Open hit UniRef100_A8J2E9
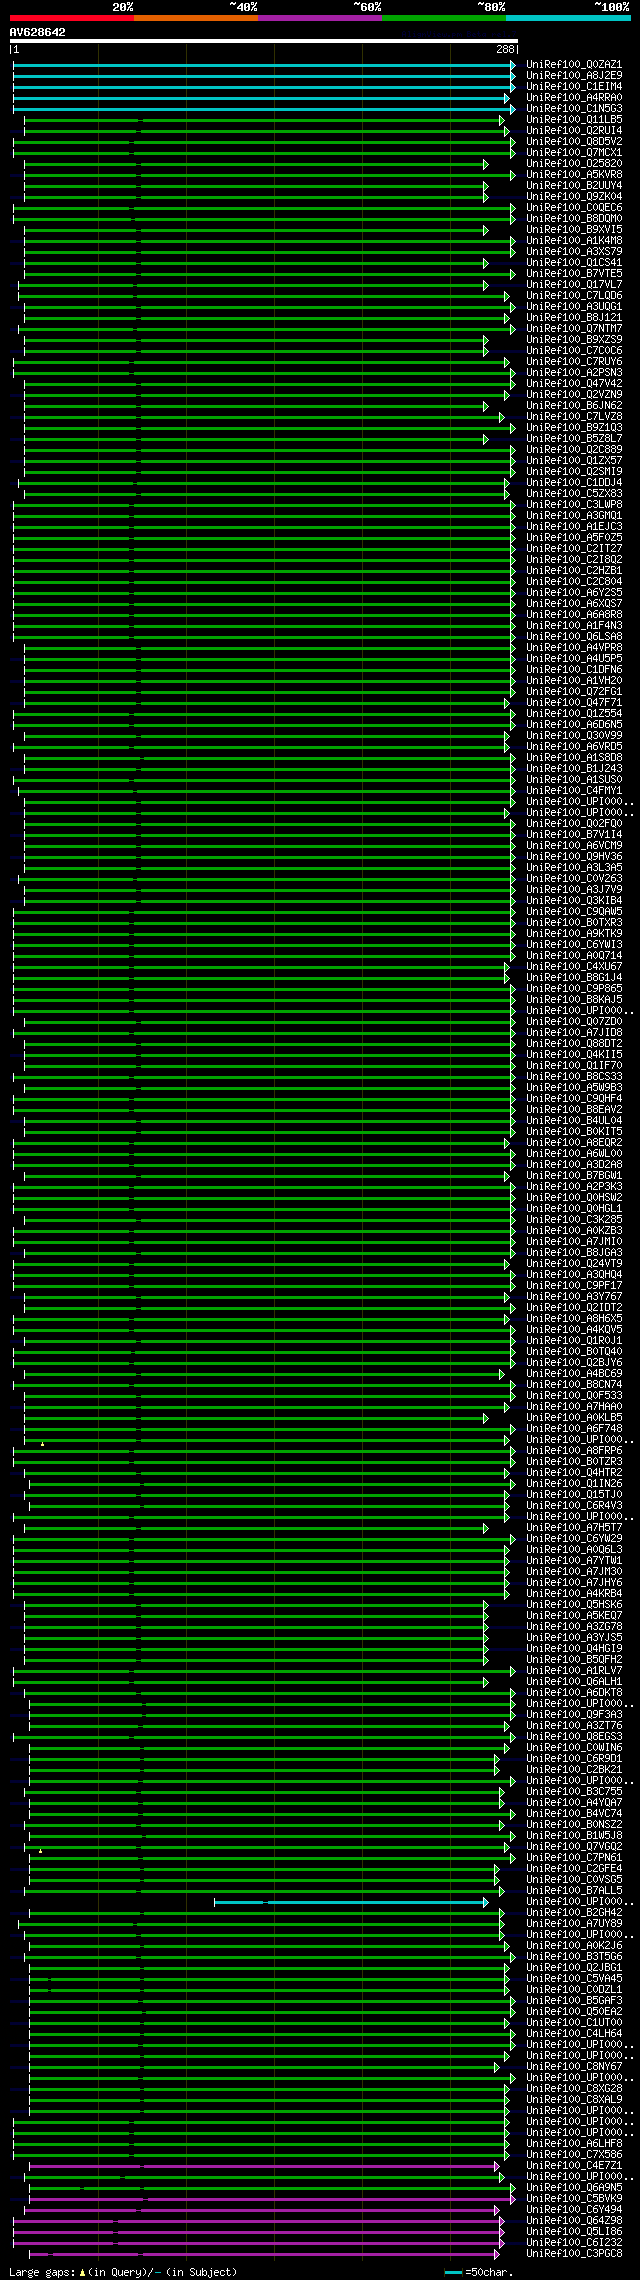The height and width of the screenshot is (2280, 640). click(574, 76)
